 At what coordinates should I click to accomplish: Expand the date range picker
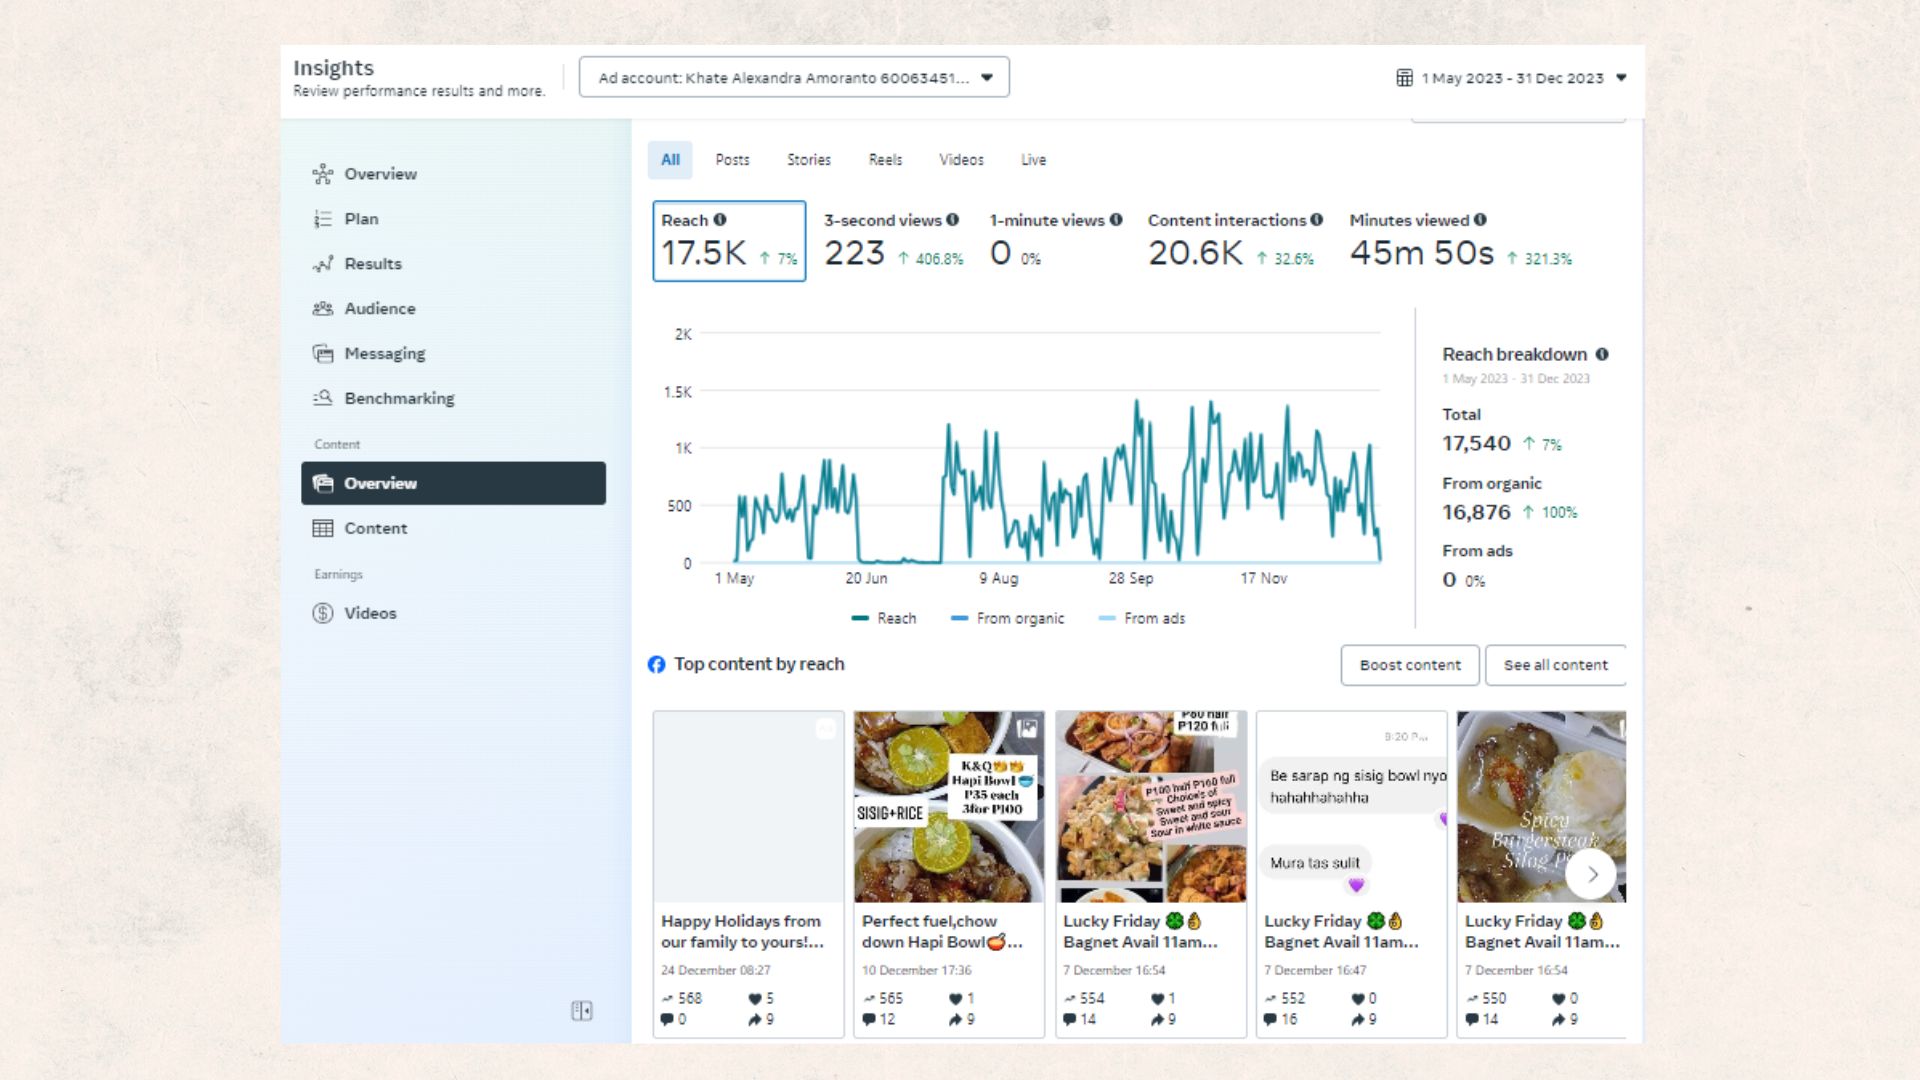(1511, 78)
